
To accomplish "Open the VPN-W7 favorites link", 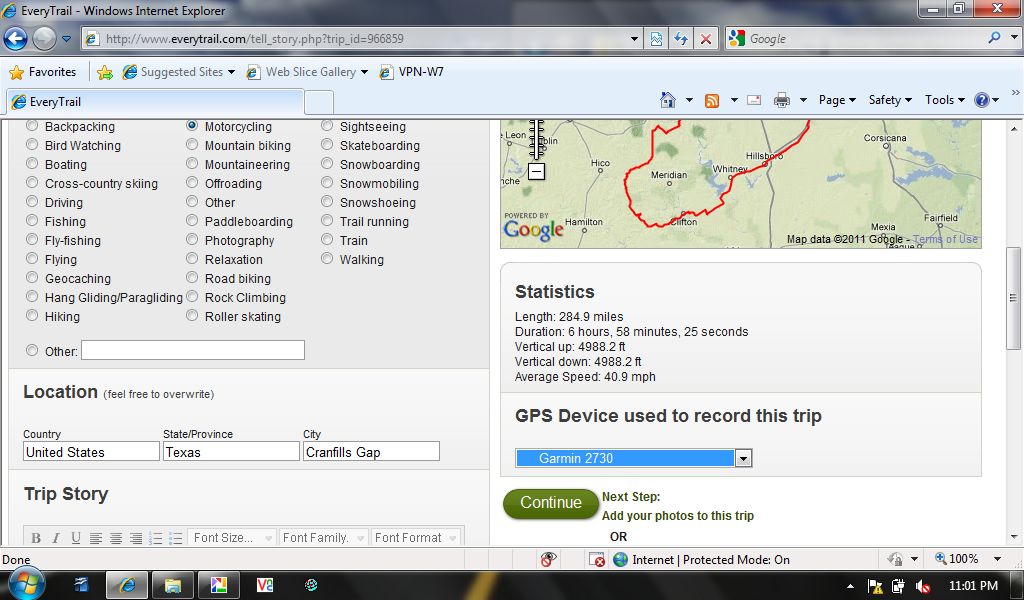I will 412,72.
